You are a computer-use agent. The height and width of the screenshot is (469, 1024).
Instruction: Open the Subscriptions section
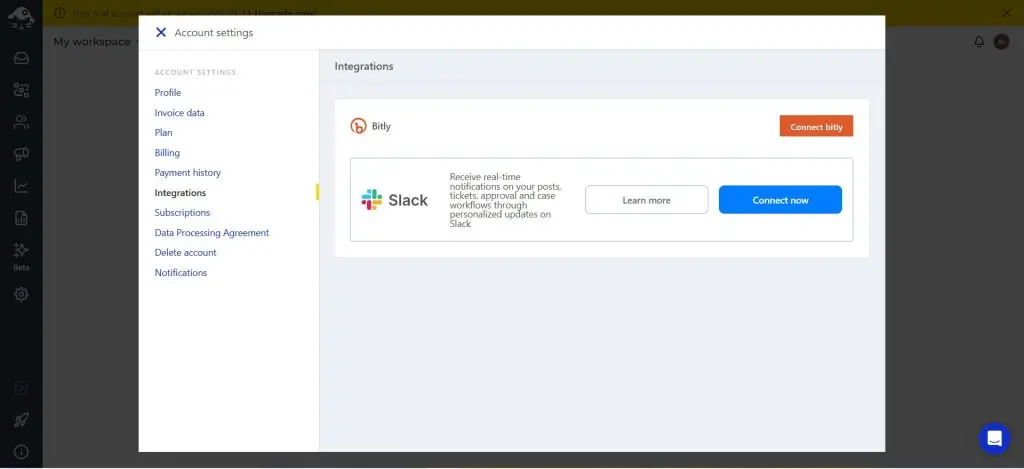pos(182,212)
